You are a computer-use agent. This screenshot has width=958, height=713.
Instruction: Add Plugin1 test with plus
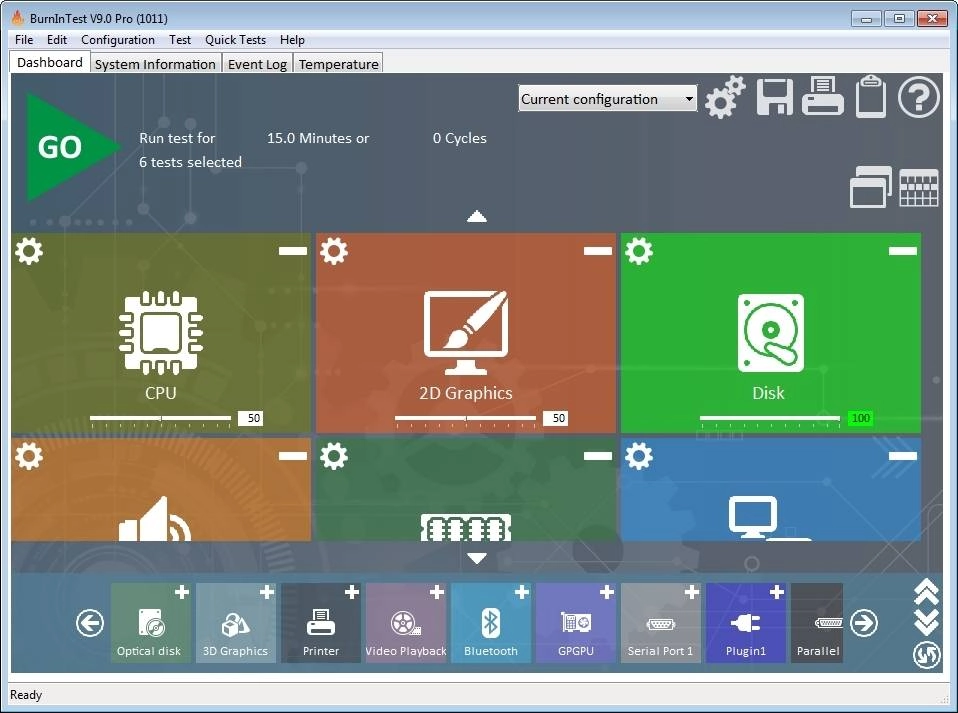pyautogui.click(x=777, y=592)
